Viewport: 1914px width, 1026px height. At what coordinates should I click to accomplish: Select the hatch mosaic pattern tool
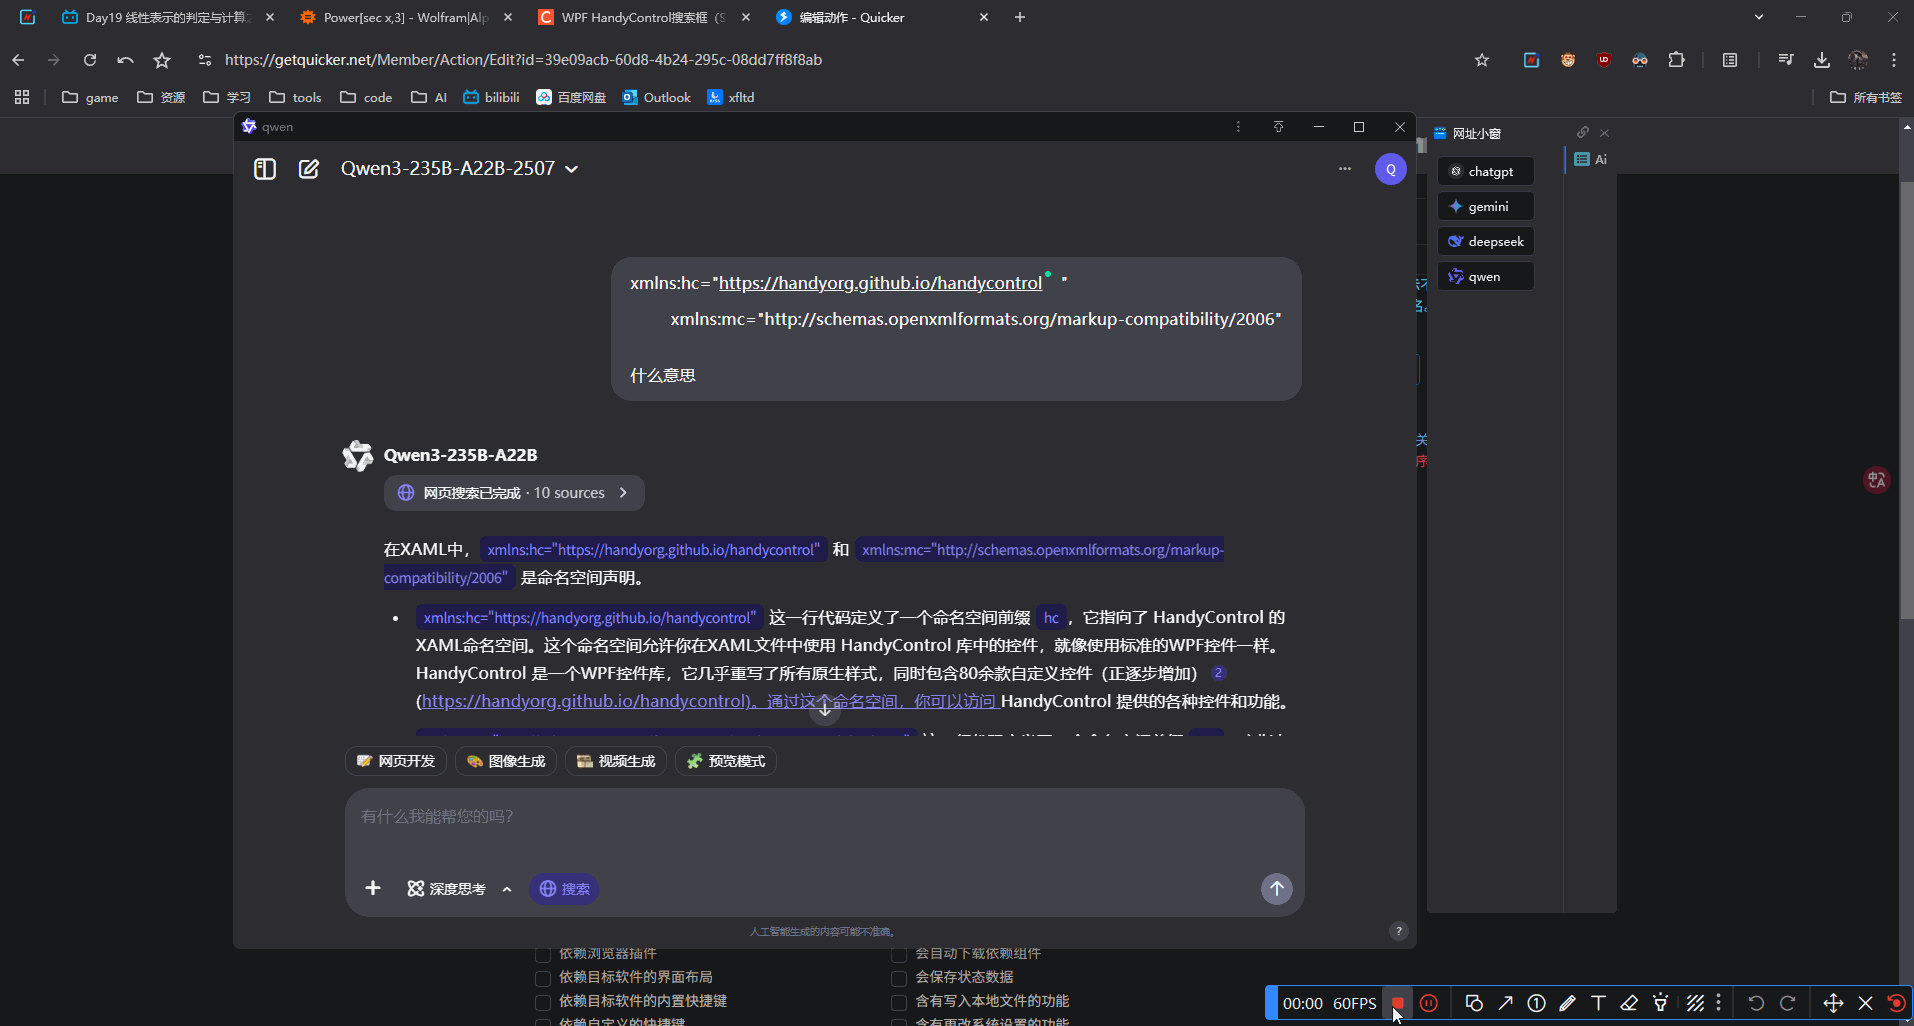point(1695,1003)
